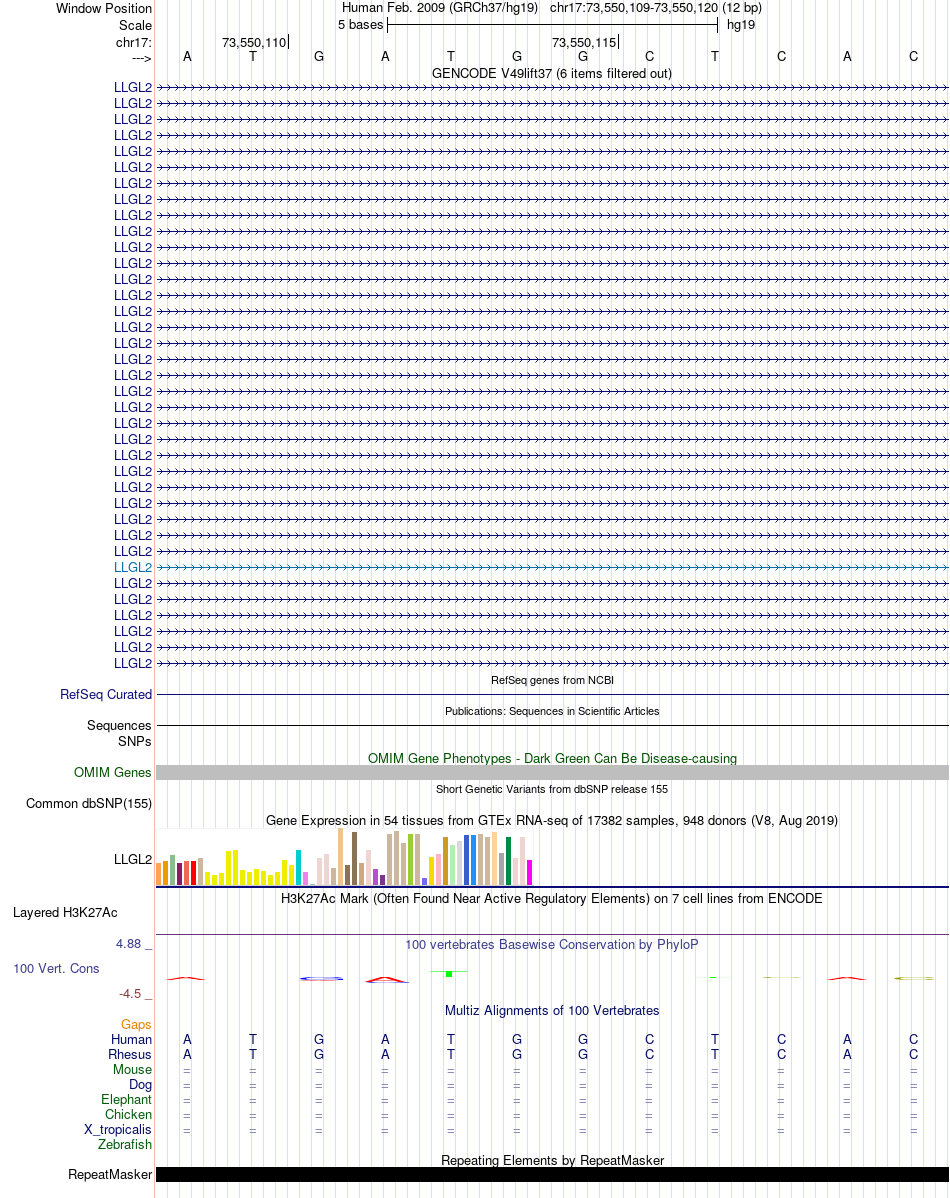The image size is (950, 1198).
Task: Click the OMIM Genes track label
Action: 112,772
